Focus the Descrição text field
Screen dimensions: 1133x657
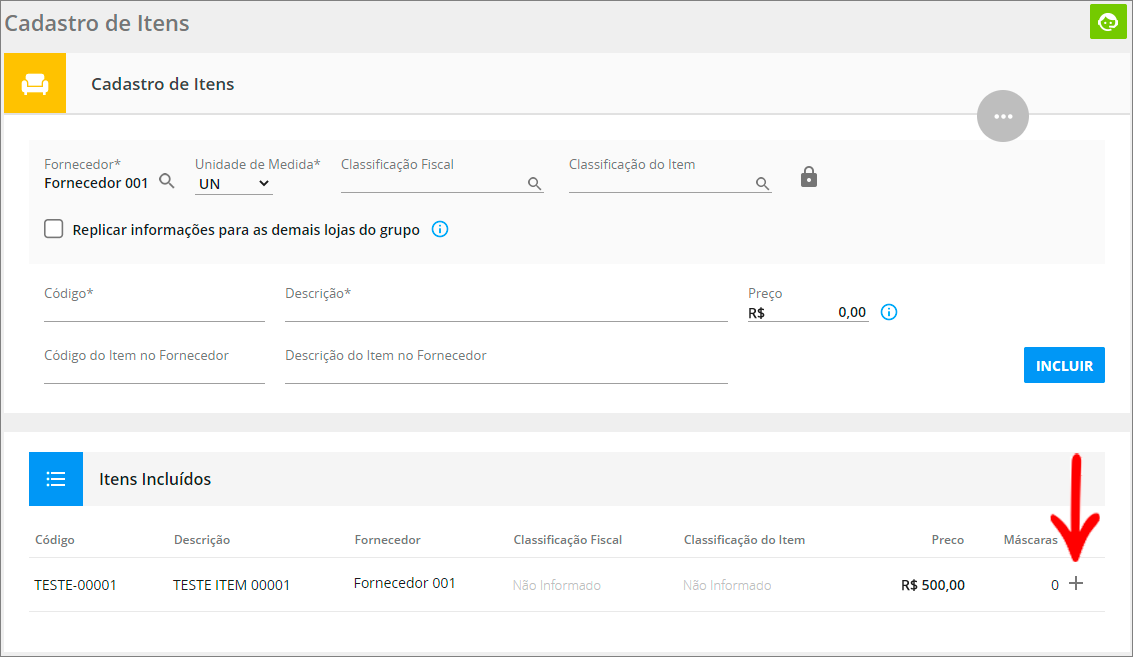(505, 310)
